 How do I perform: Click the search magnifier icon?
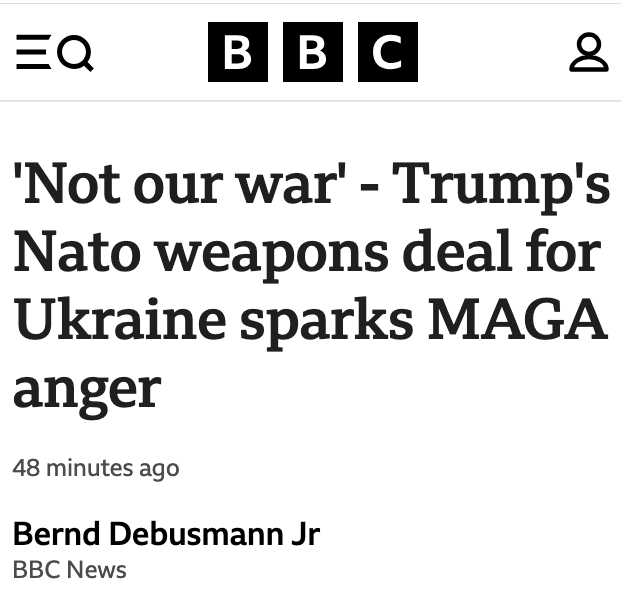click(77, 54)
